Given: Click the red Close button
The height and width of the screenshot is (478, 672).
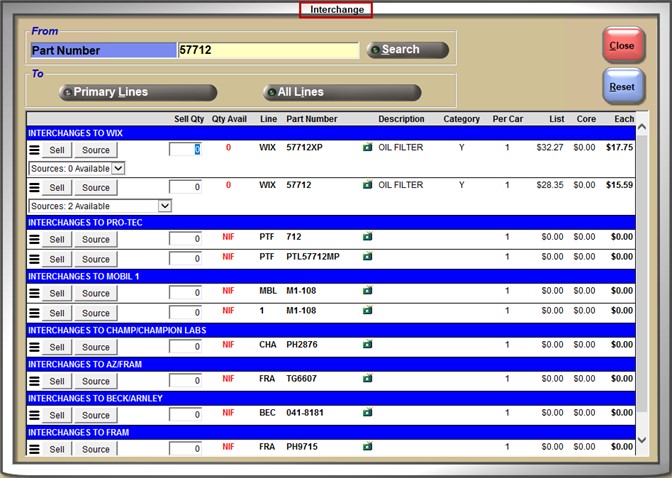Looking at the screenshot, I should [622, 46].
